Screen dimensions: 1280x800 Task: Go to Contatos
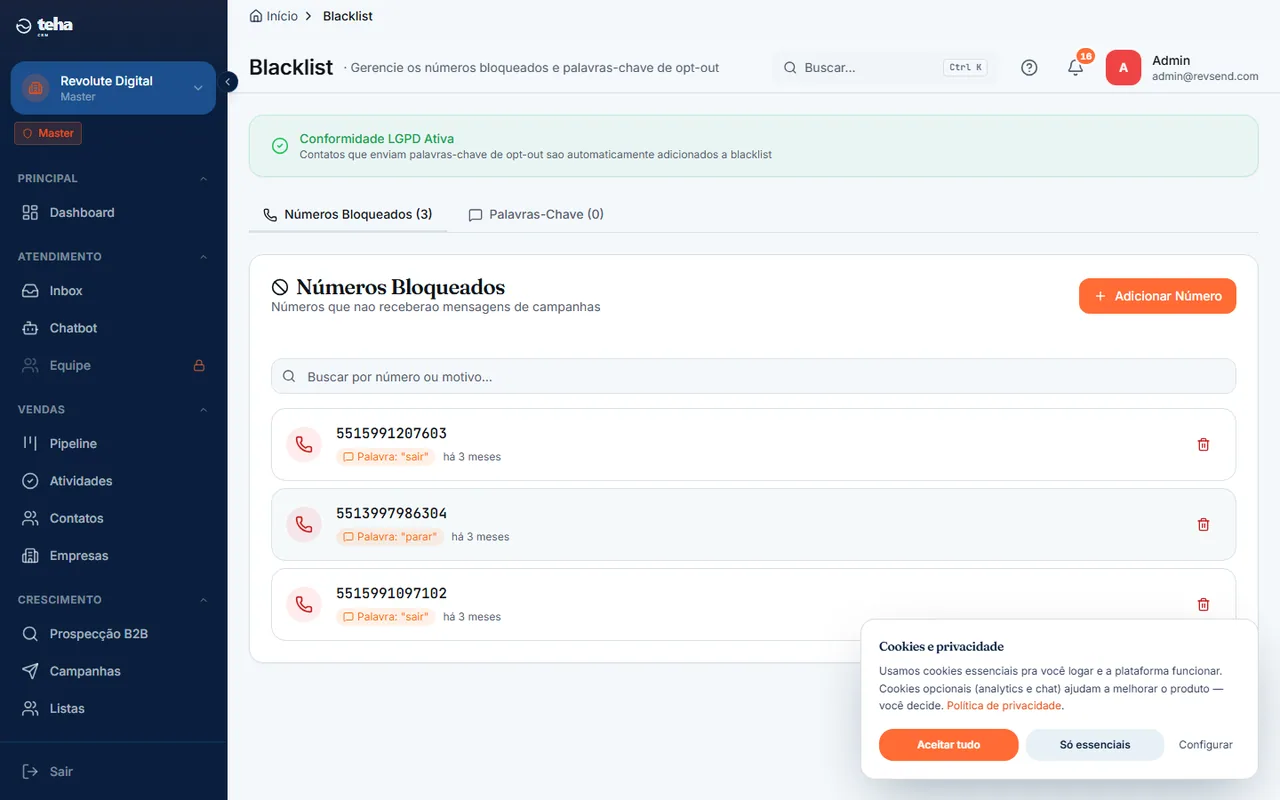(113, 519)
